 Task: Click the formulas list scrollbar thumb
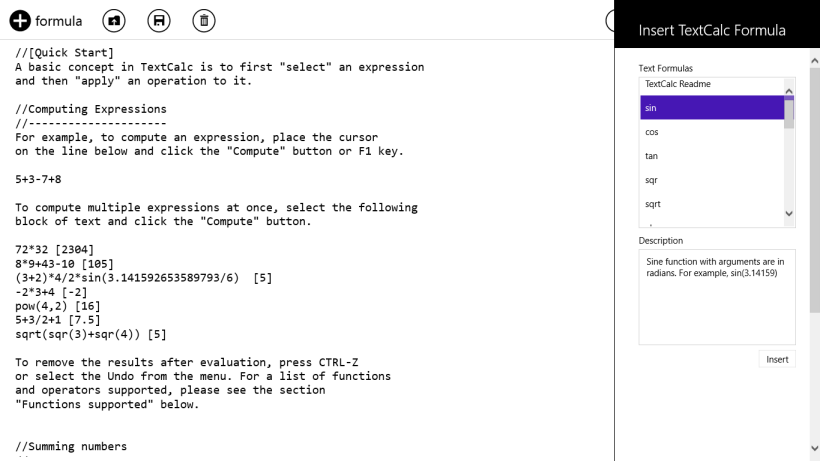point(789,112)
